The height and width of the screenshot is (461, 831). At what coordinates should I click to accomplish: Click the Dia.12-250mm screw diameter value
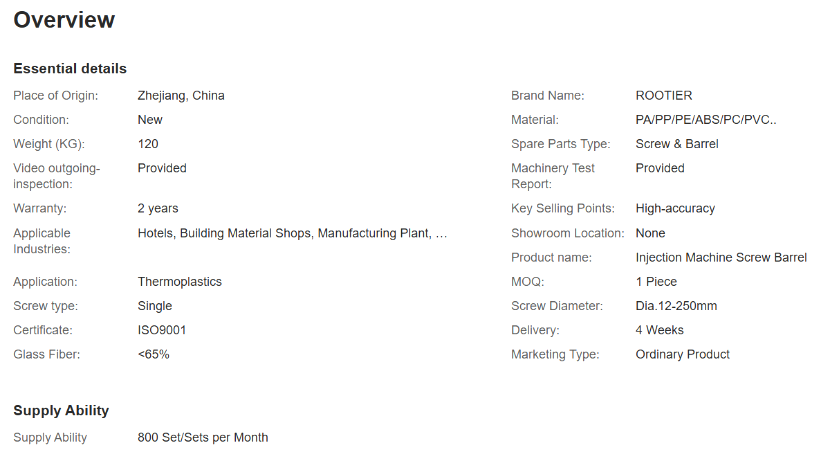(x=676, y=306)
